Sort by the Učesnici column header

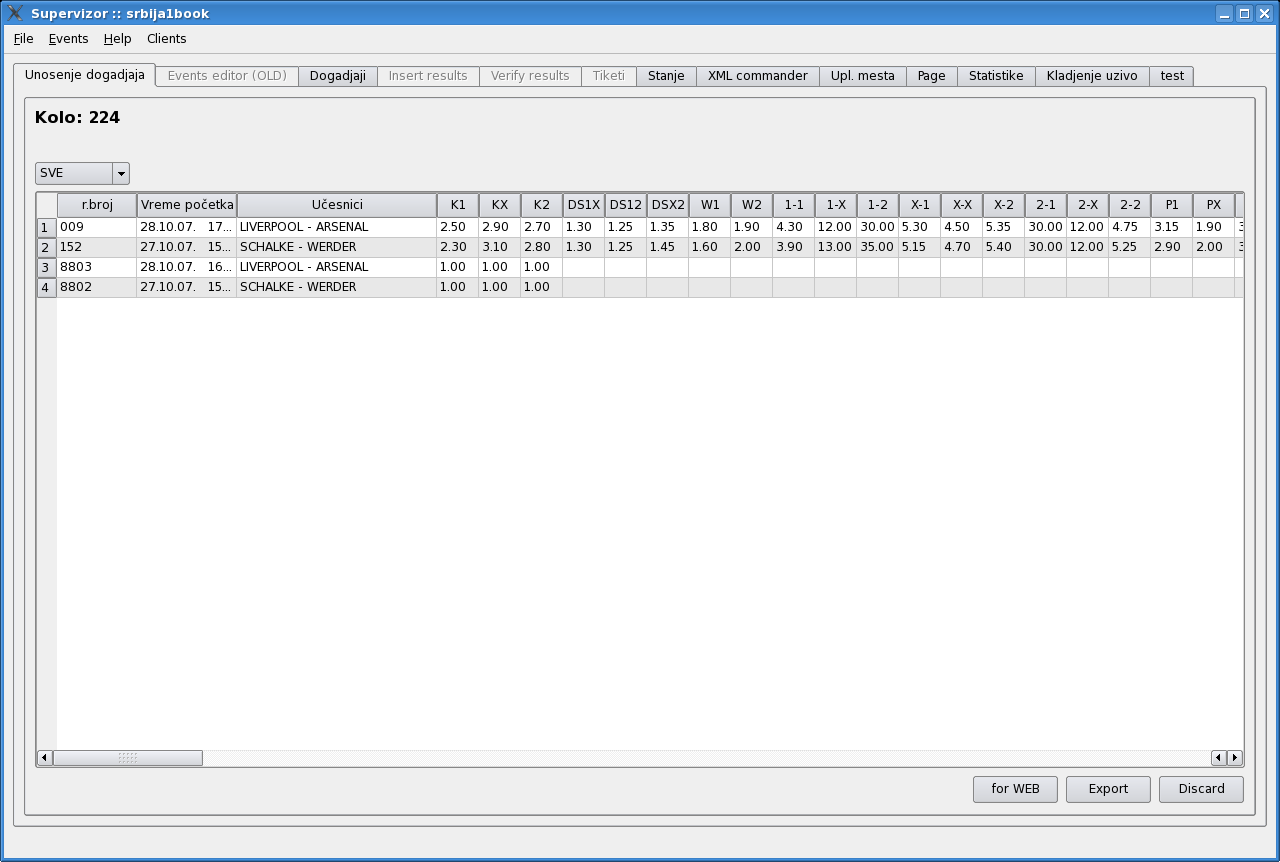[x=337, y=205]
